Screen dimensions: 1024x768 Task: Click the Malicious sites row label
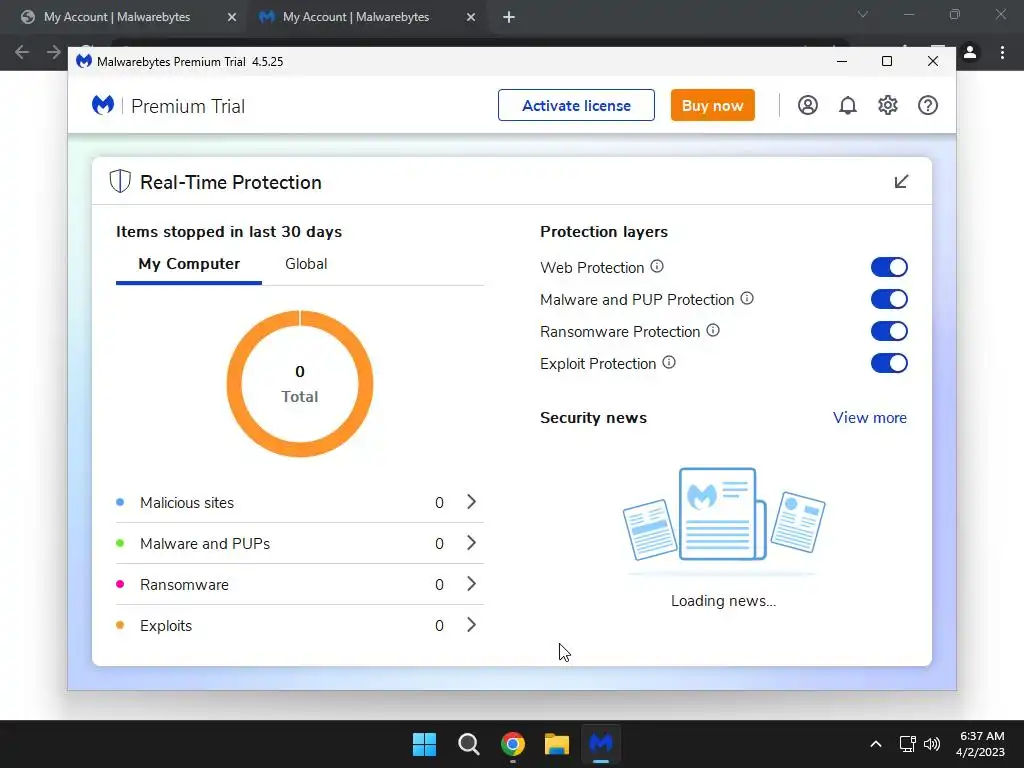pos(187,502)
